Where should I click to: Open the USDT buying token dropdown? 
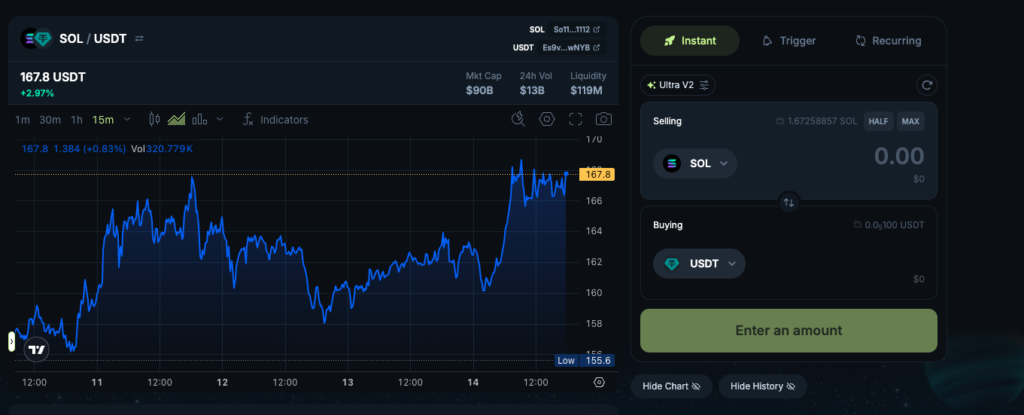pyautogui.click(x=699, y=263)
